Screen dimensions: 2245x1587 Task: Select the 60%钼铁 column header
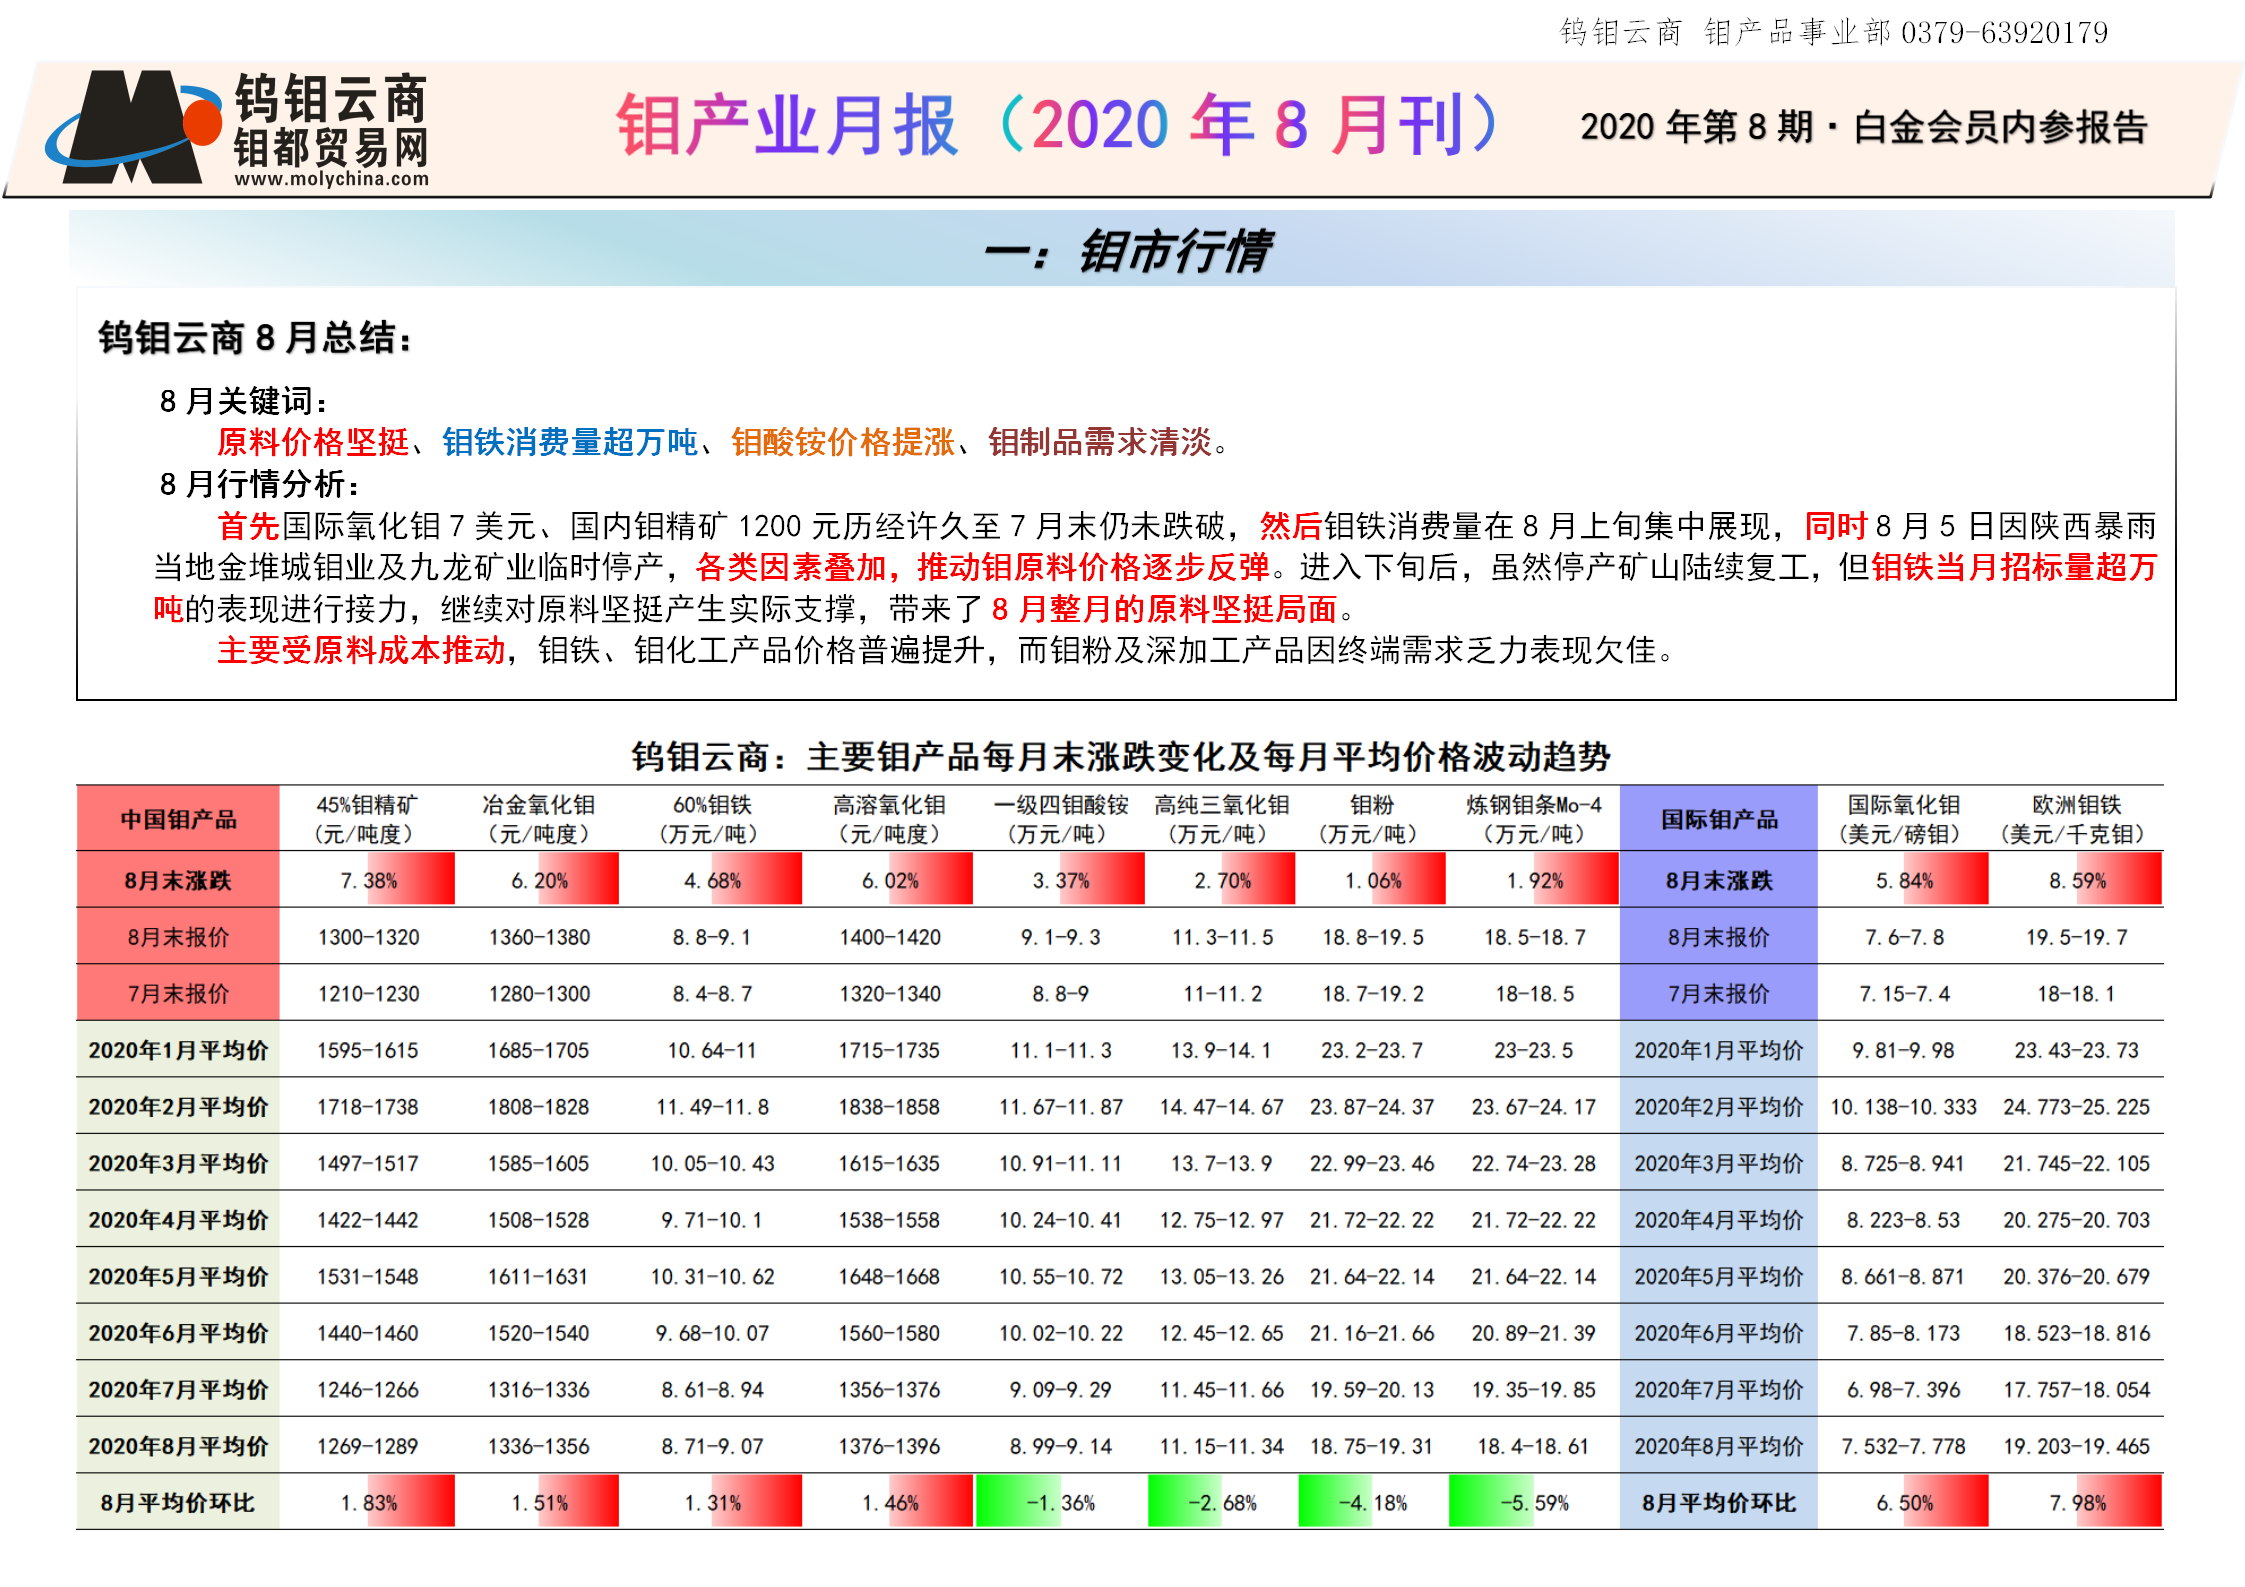pos(711,819)
